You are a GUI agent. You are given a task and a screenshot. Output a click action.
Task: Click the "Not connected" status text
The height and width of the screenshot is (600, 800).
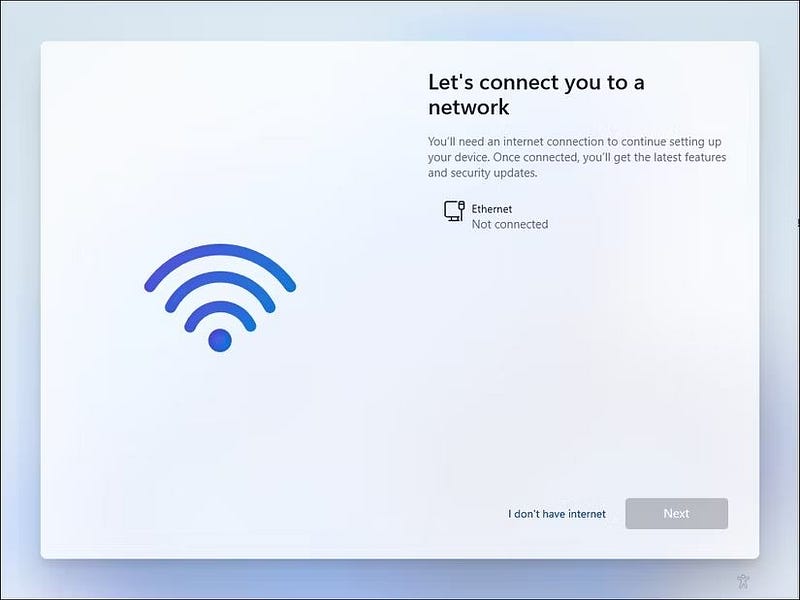510,224
